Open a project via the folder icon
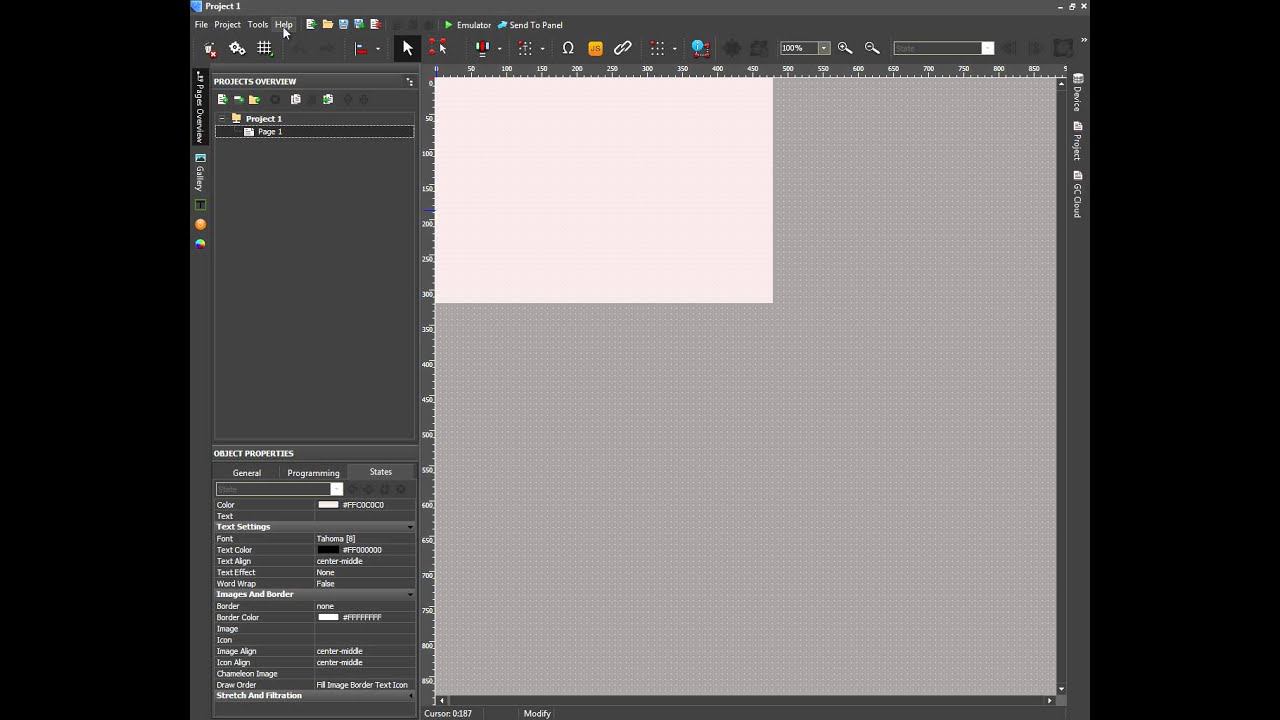This screenshot has width=1280, height=720. [327, 24]
